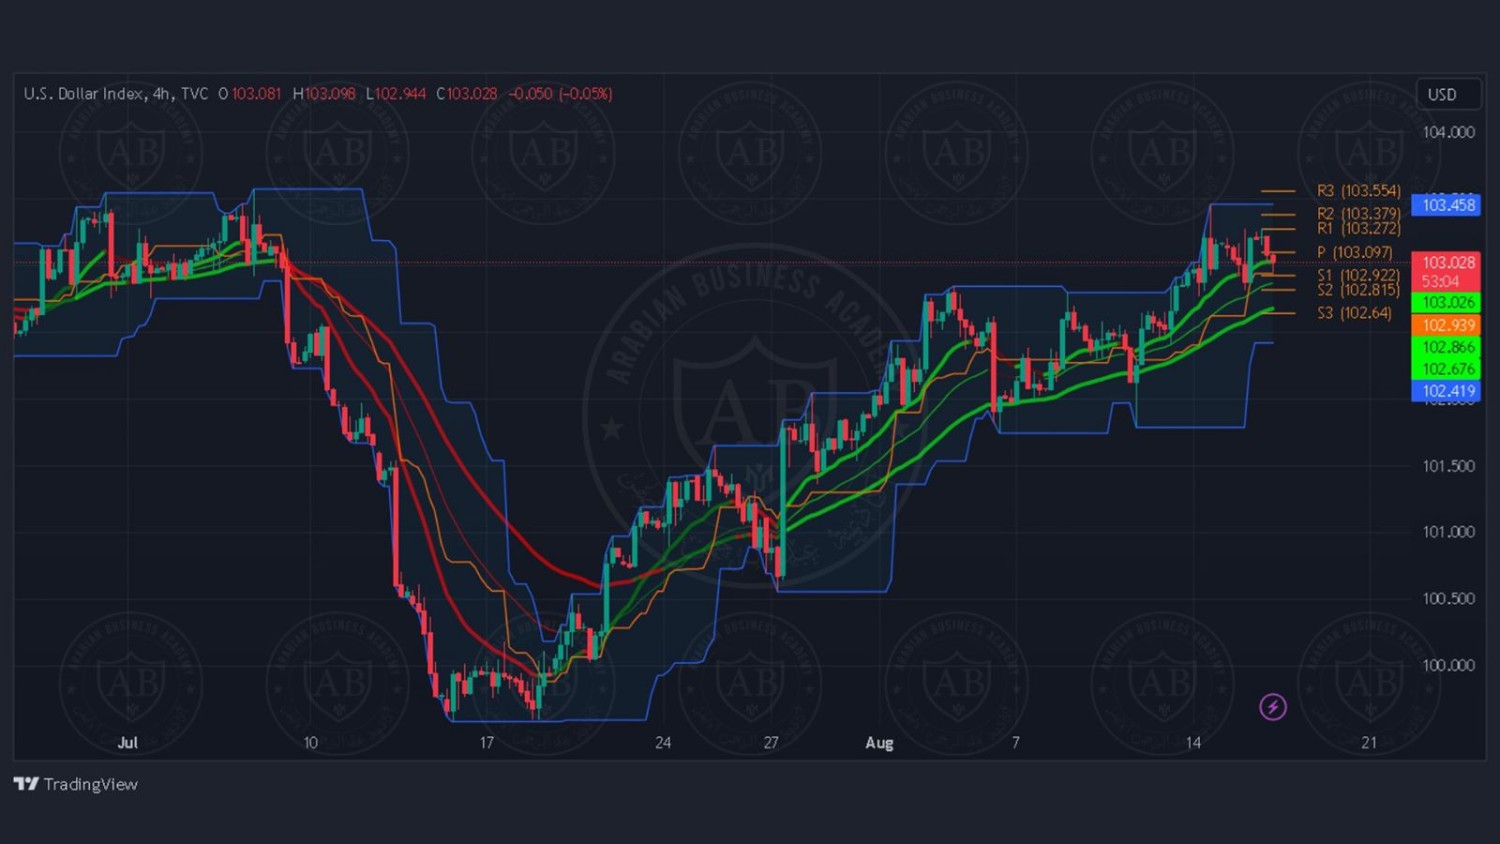
Task: Open the USD currency selector
Action: [1442, 94]
